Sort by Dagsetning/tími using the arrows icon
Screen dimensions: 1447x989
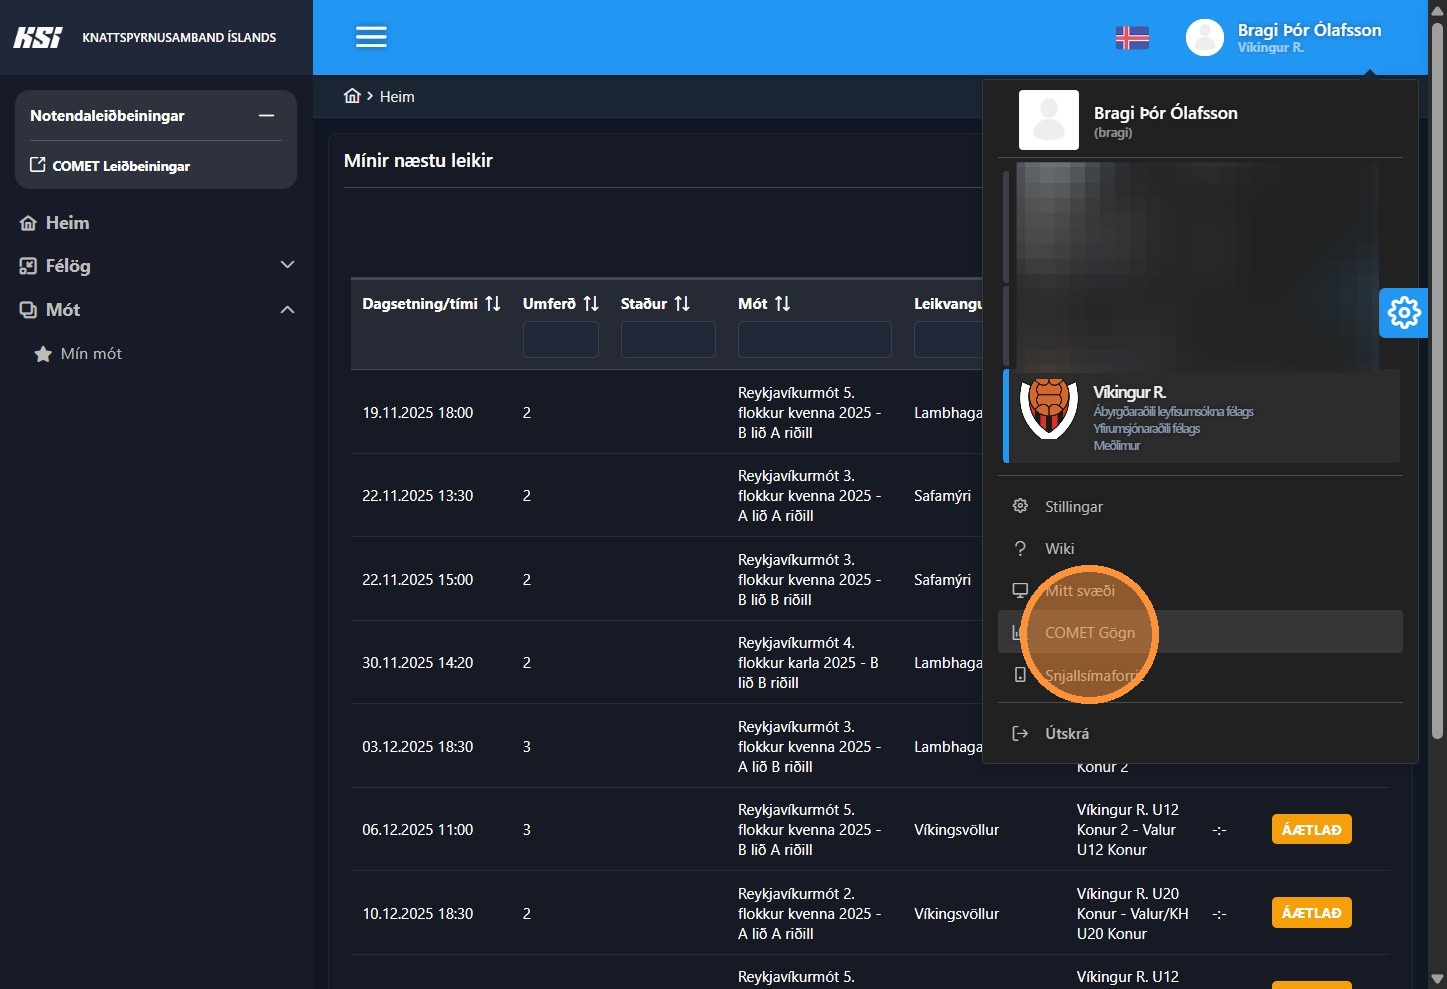(493, 303)
